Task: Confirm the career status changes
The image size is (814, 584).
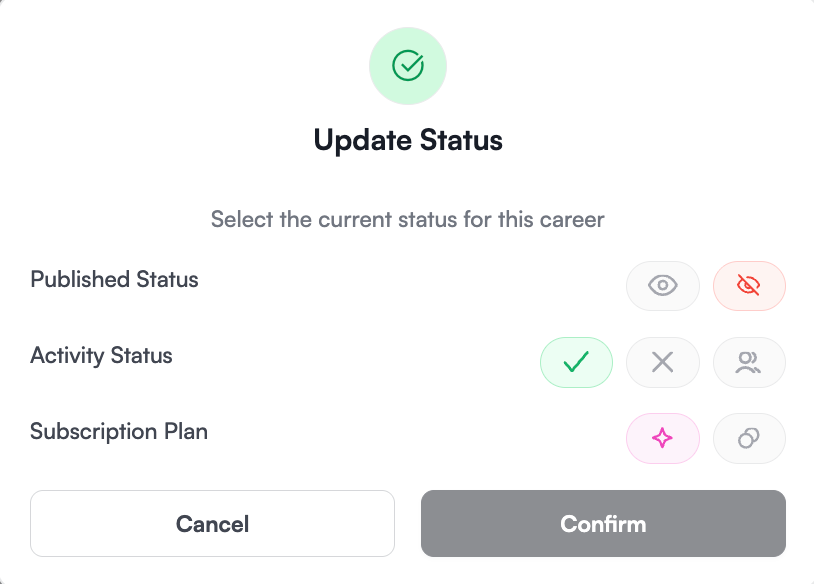Action: pyautogui.click(x=603, y=523)
